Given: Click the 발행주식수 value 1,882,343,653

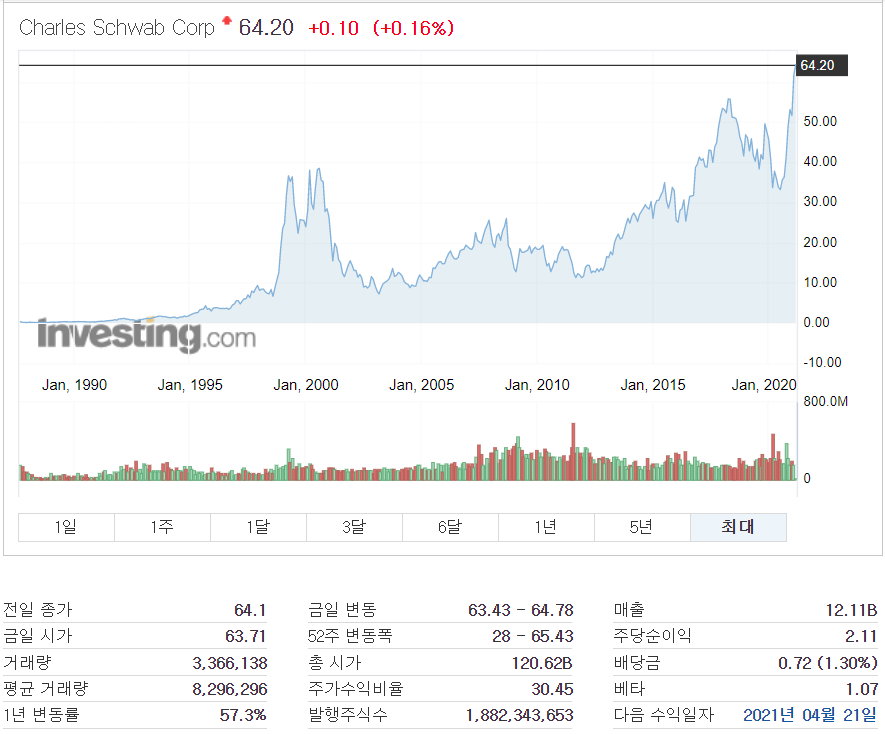Looking at the screenshot, I should click(x=519, y=715).
